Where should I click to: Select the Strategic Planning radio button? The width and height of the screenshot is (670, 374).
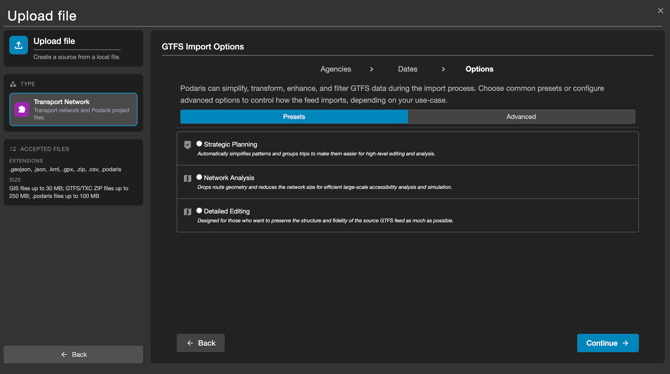point(199,144)
